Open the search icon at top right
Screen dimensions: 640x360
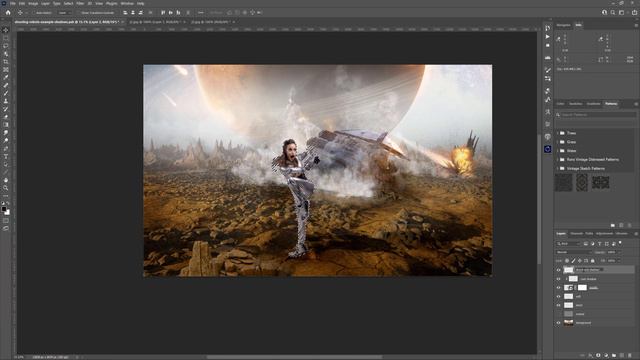[x=613, y=13]
